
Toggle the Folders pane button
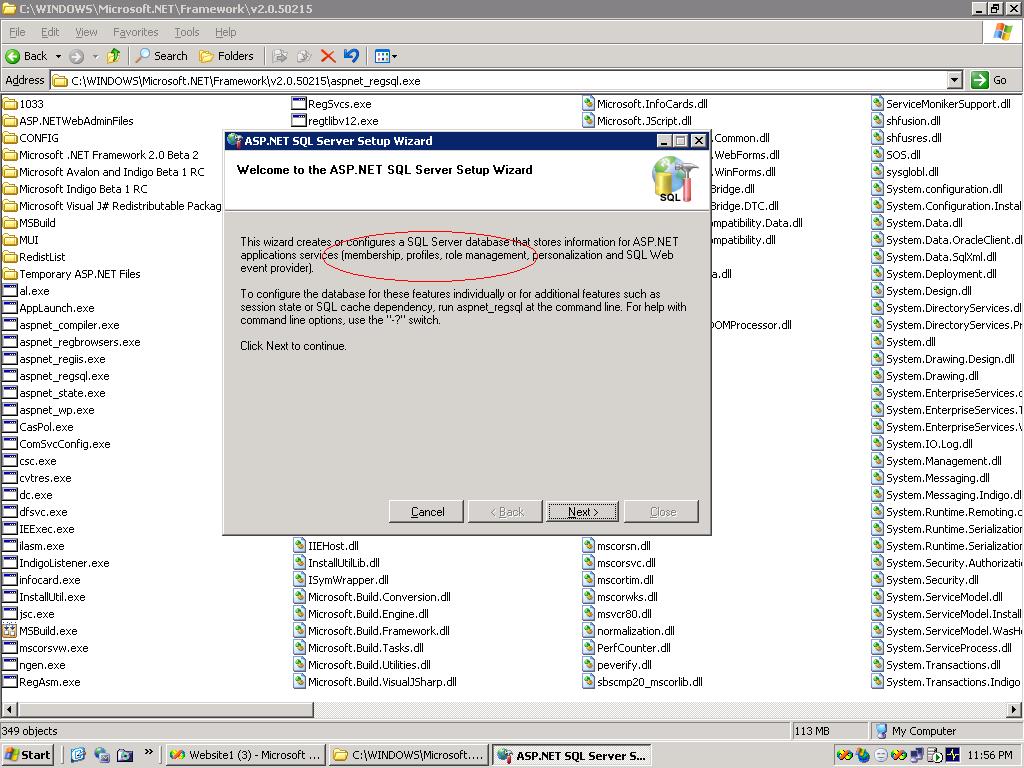tap(226, 56)
